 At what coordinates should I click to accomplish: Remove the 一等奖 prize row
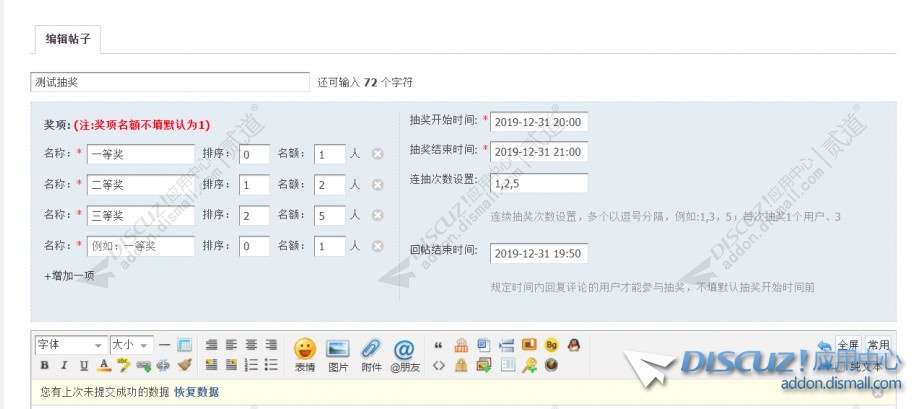coord(378,154)
